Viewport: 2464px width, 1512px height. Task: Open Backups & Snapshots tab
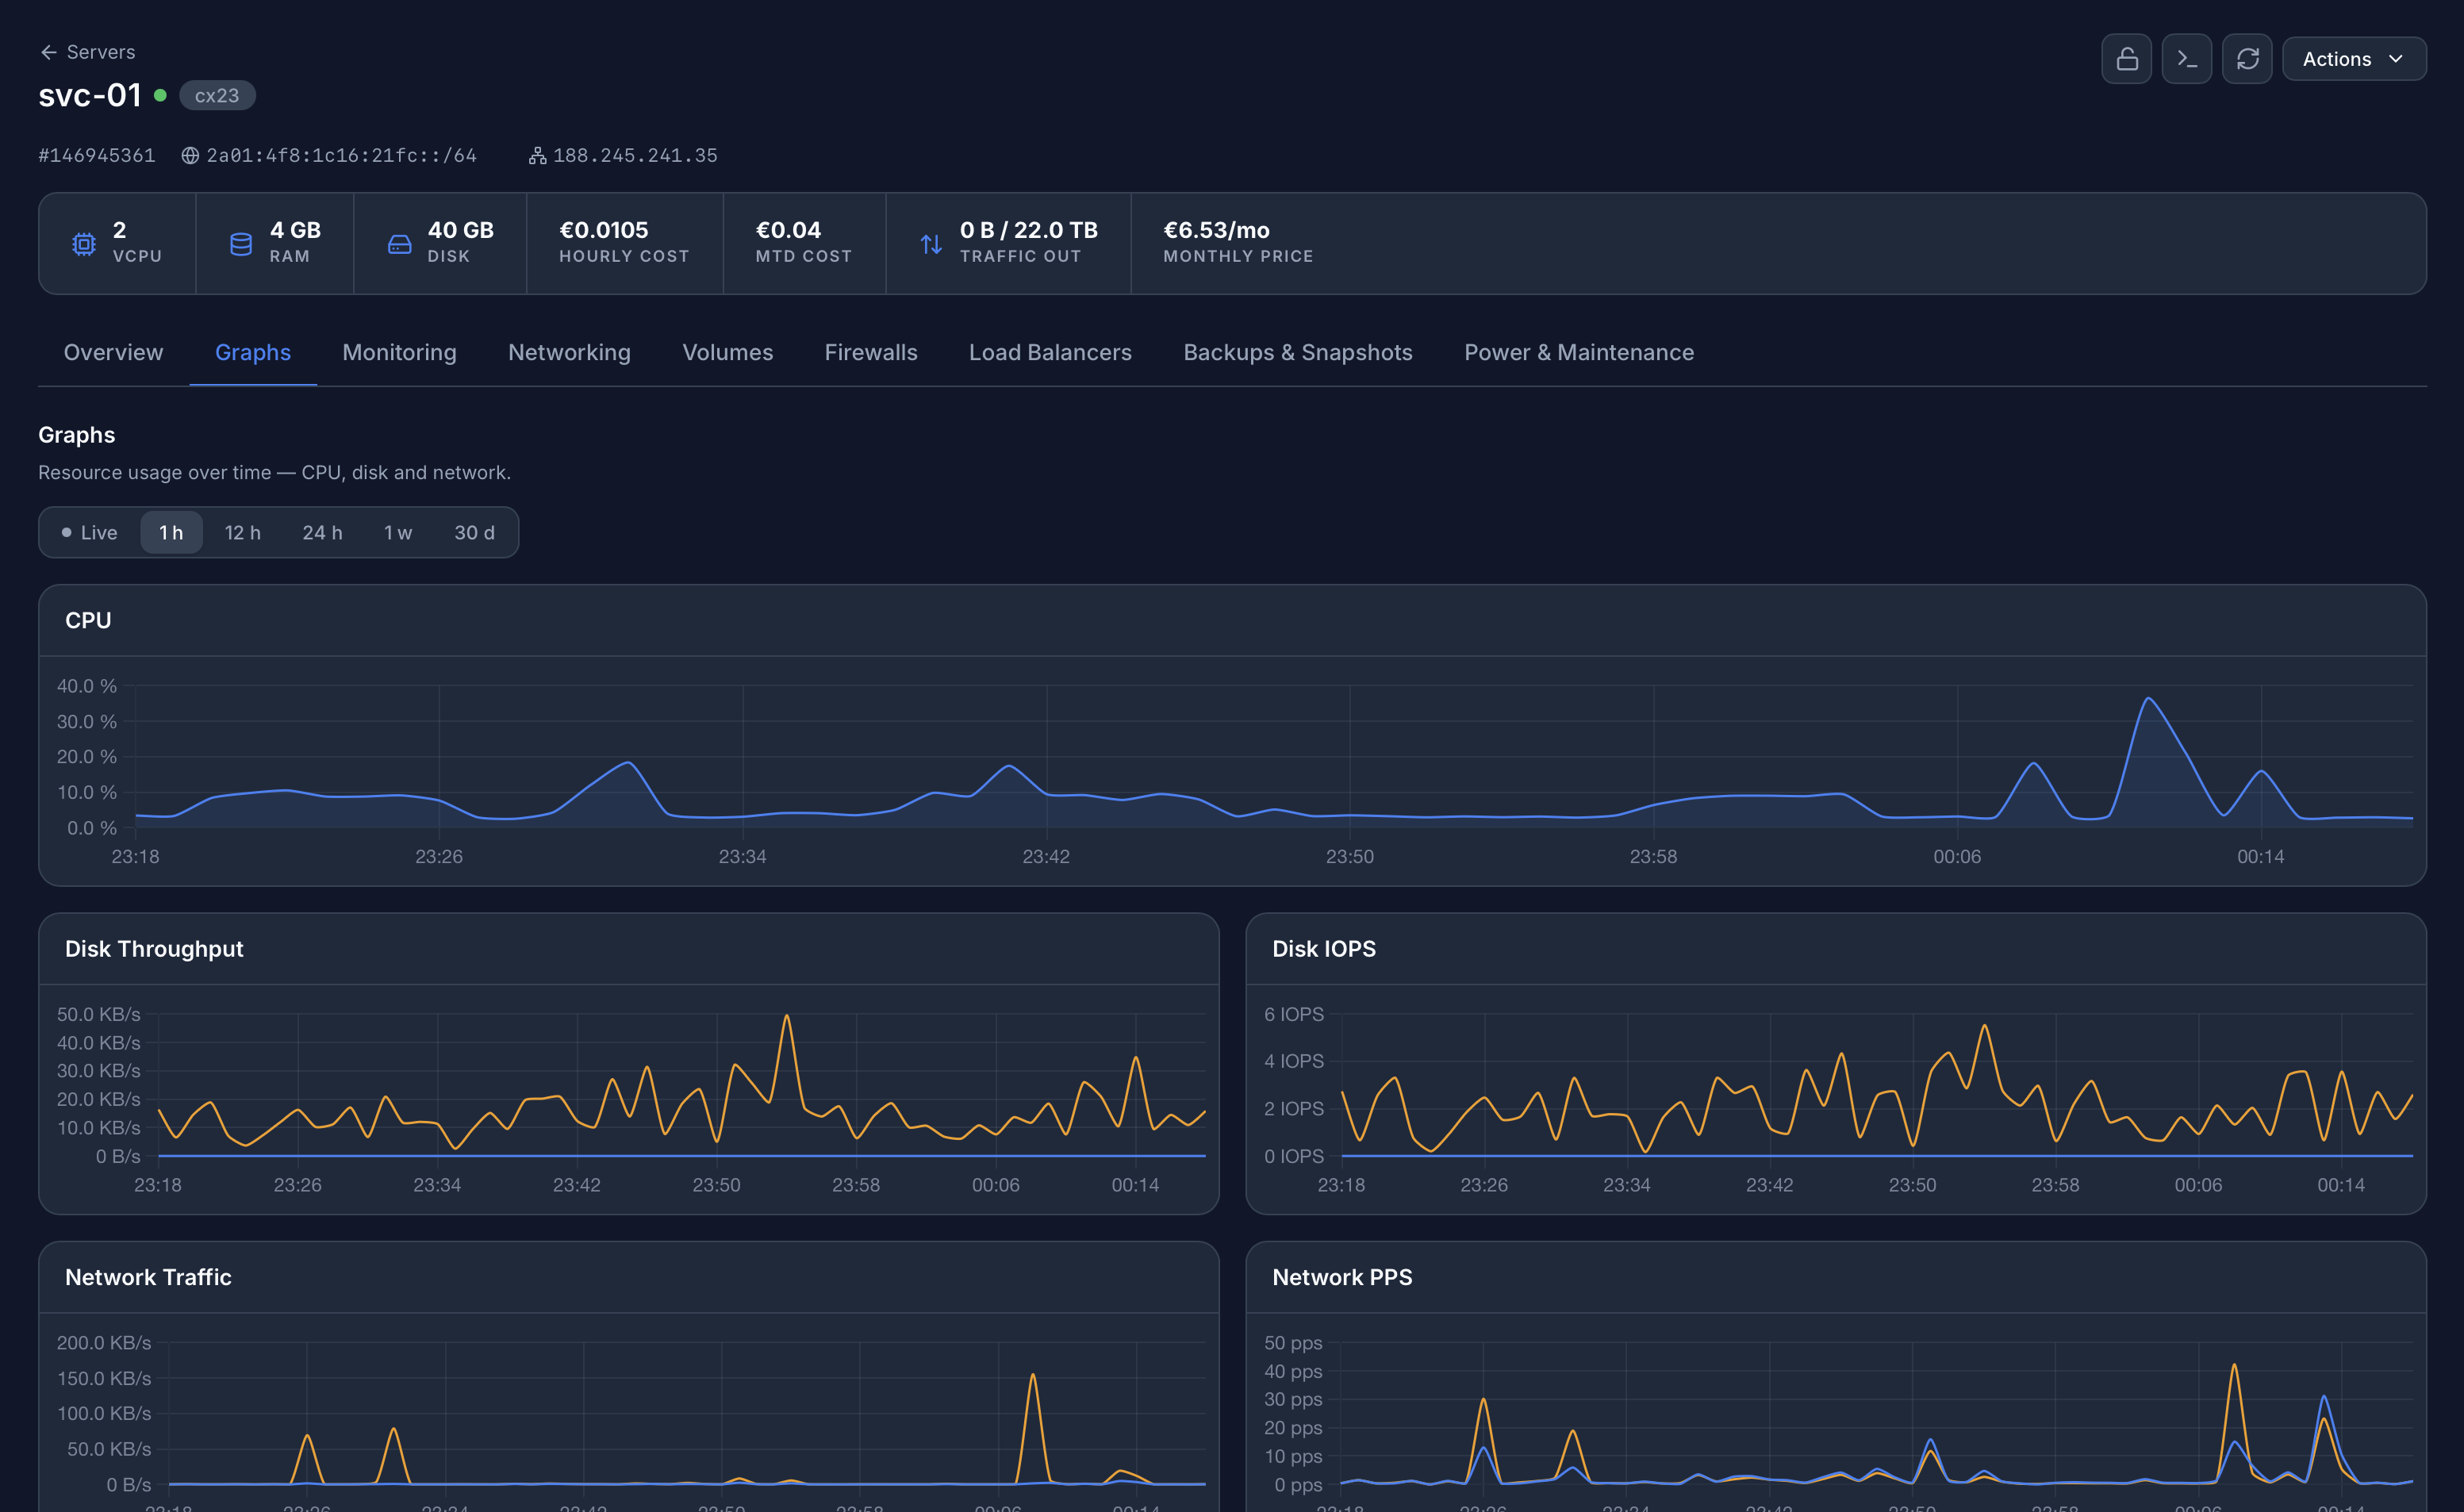pos(1297,352)
